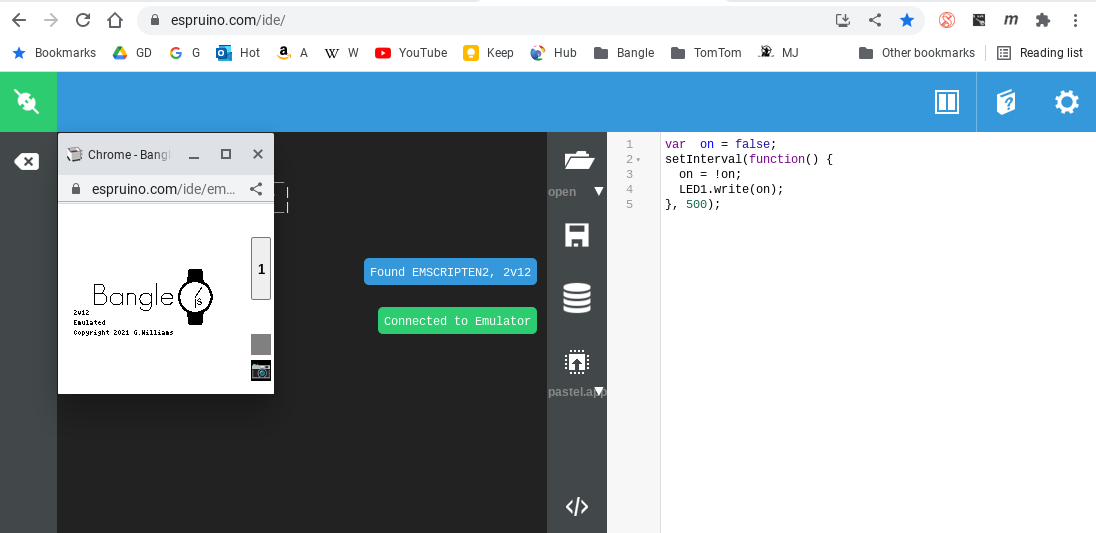The image size is (1096, 533).
Task: Open the YouTube bookmark
Action: point(411,53)
